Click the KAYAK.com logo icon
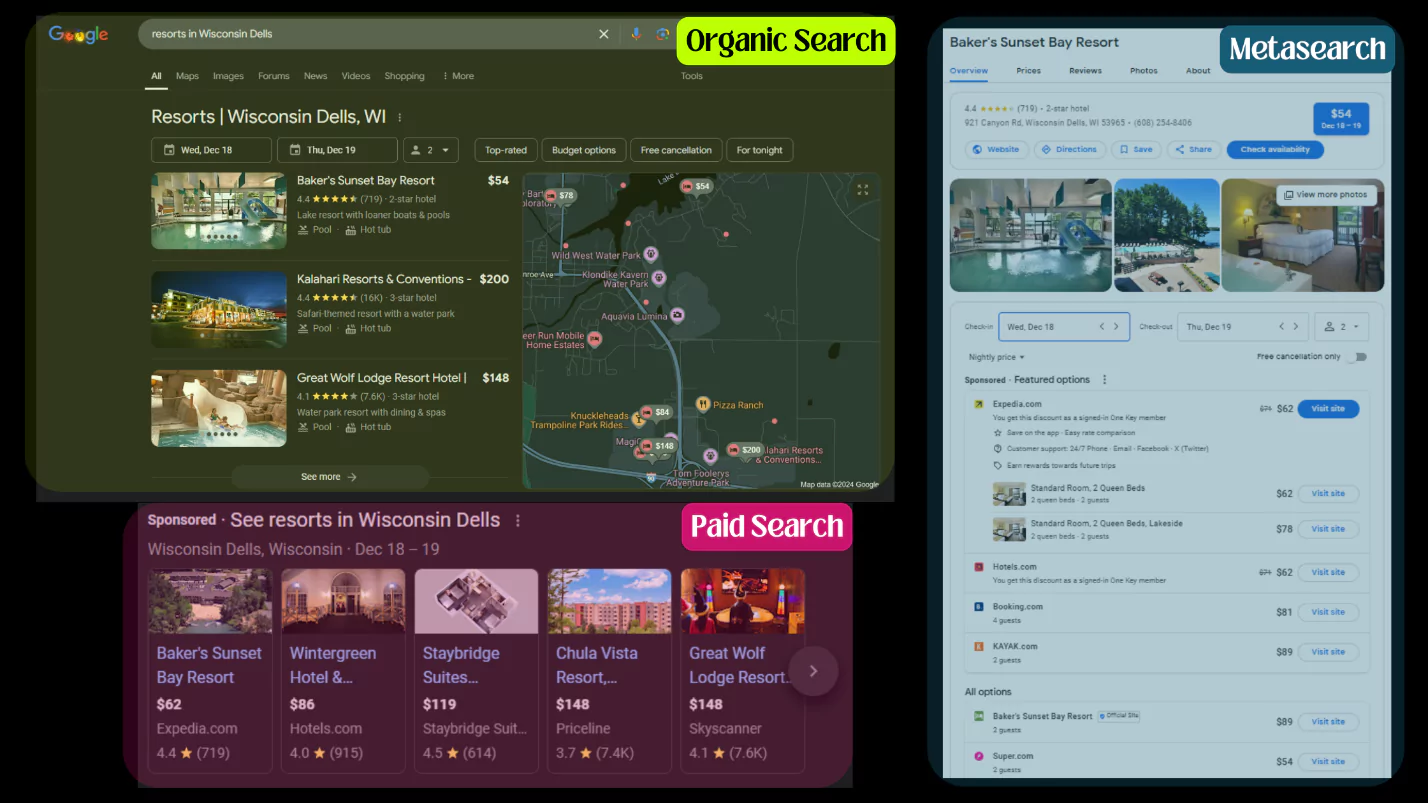Screen dimensions: 1428x803 (x=978, y=647)
